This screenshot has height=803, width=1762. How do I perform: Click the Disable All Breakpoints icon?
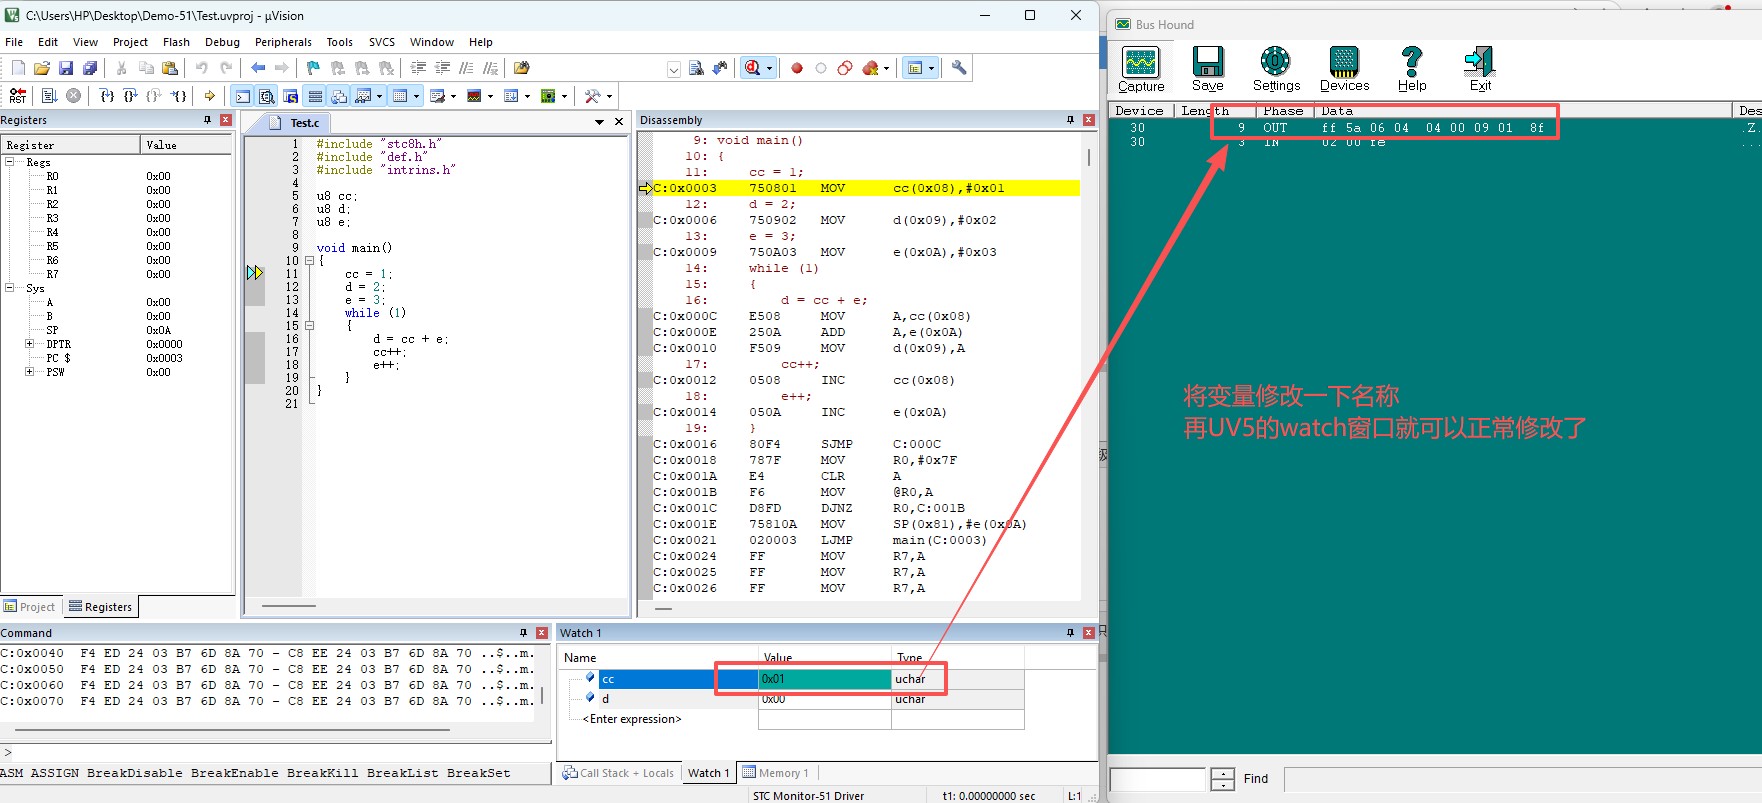(x=845, y=68)
